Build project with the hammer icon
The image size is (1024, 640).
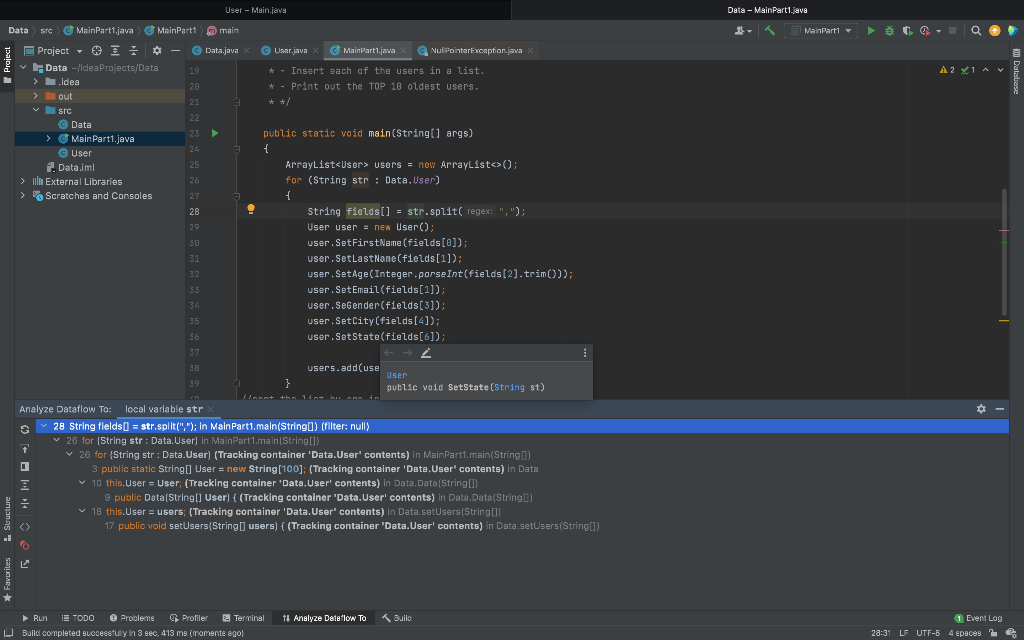[x=770, y=31]
